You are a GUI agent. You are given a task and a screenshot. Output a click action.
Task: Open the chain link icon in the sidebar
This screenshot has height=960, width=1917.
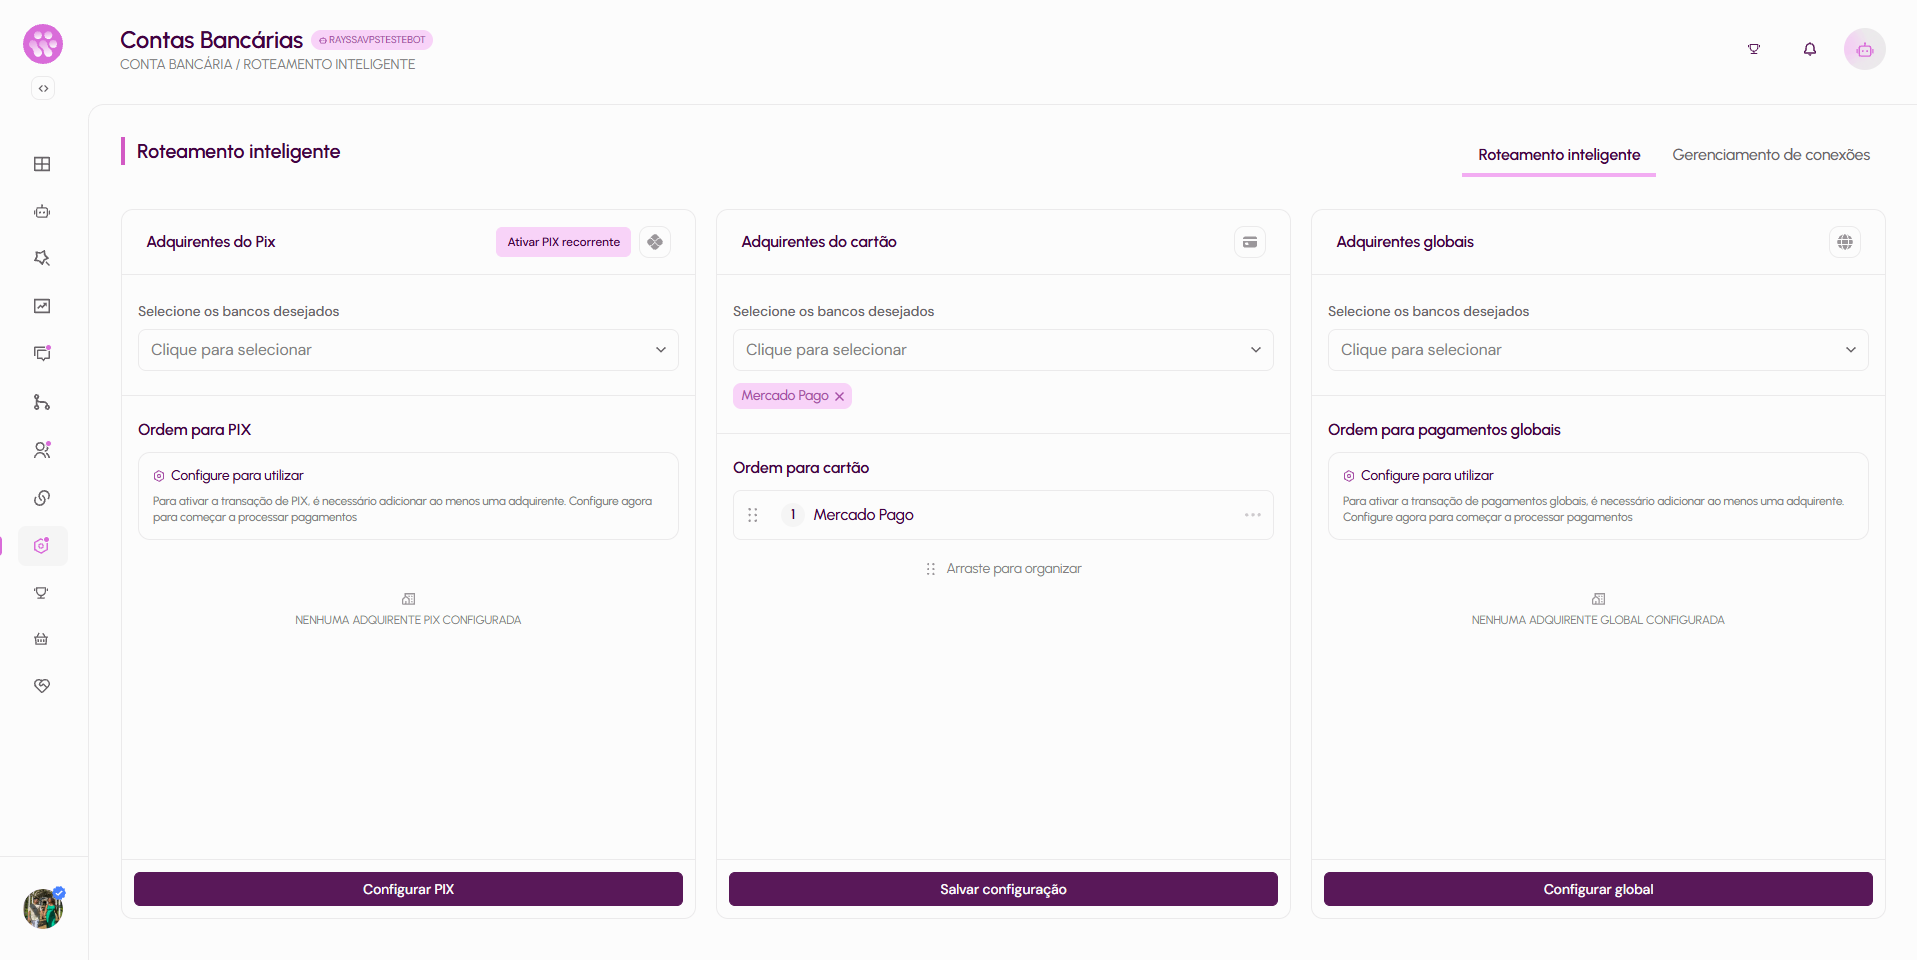pos(42,498)
